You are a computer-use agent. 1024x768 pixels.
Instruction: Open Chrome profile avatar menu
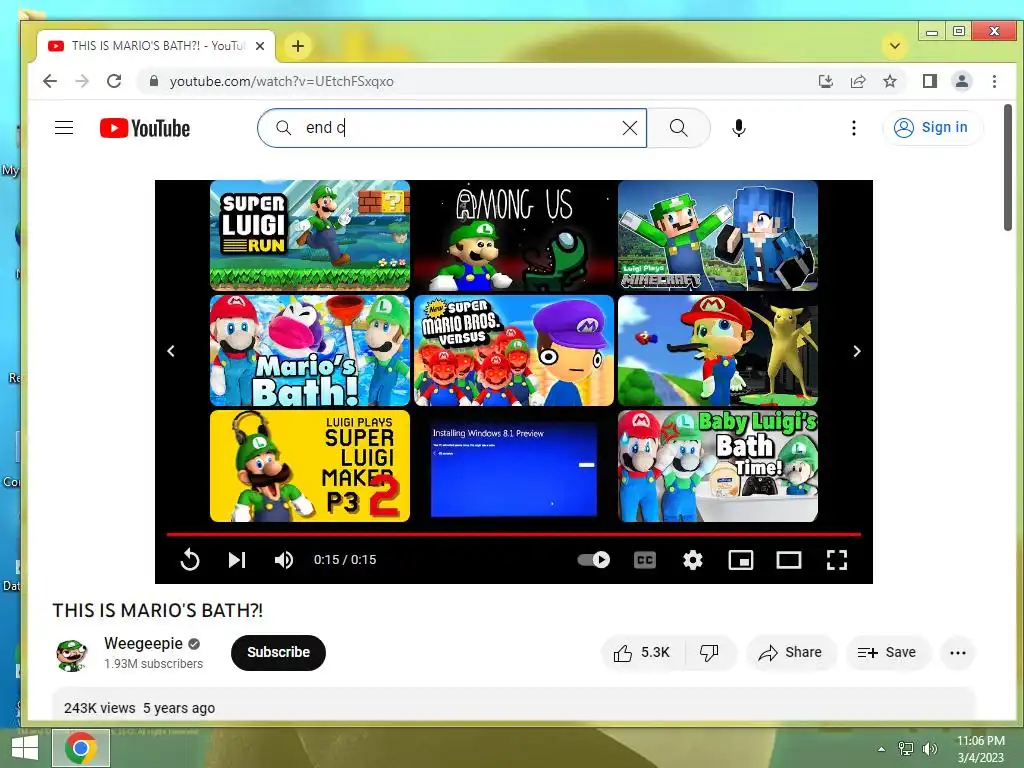click(961, 81)
